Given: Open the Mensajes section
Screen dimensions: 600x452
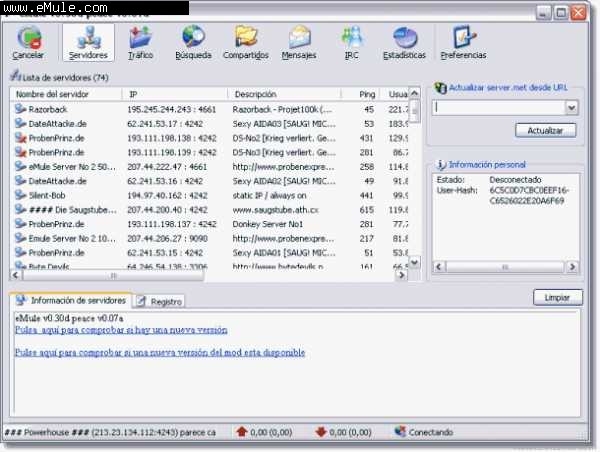Looking at the screenshot, I should (x=299, y=42).
